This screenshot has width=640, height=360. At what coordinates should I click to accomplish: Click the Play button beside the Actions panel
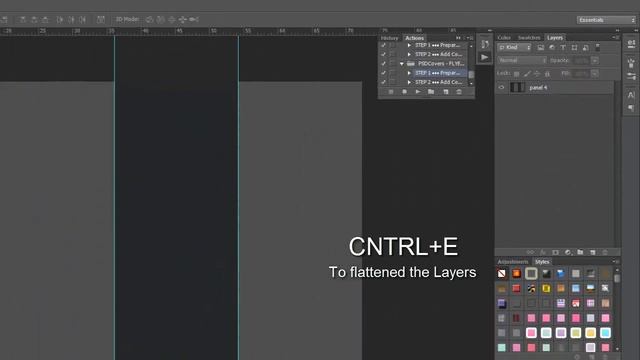tap(484, 58)
